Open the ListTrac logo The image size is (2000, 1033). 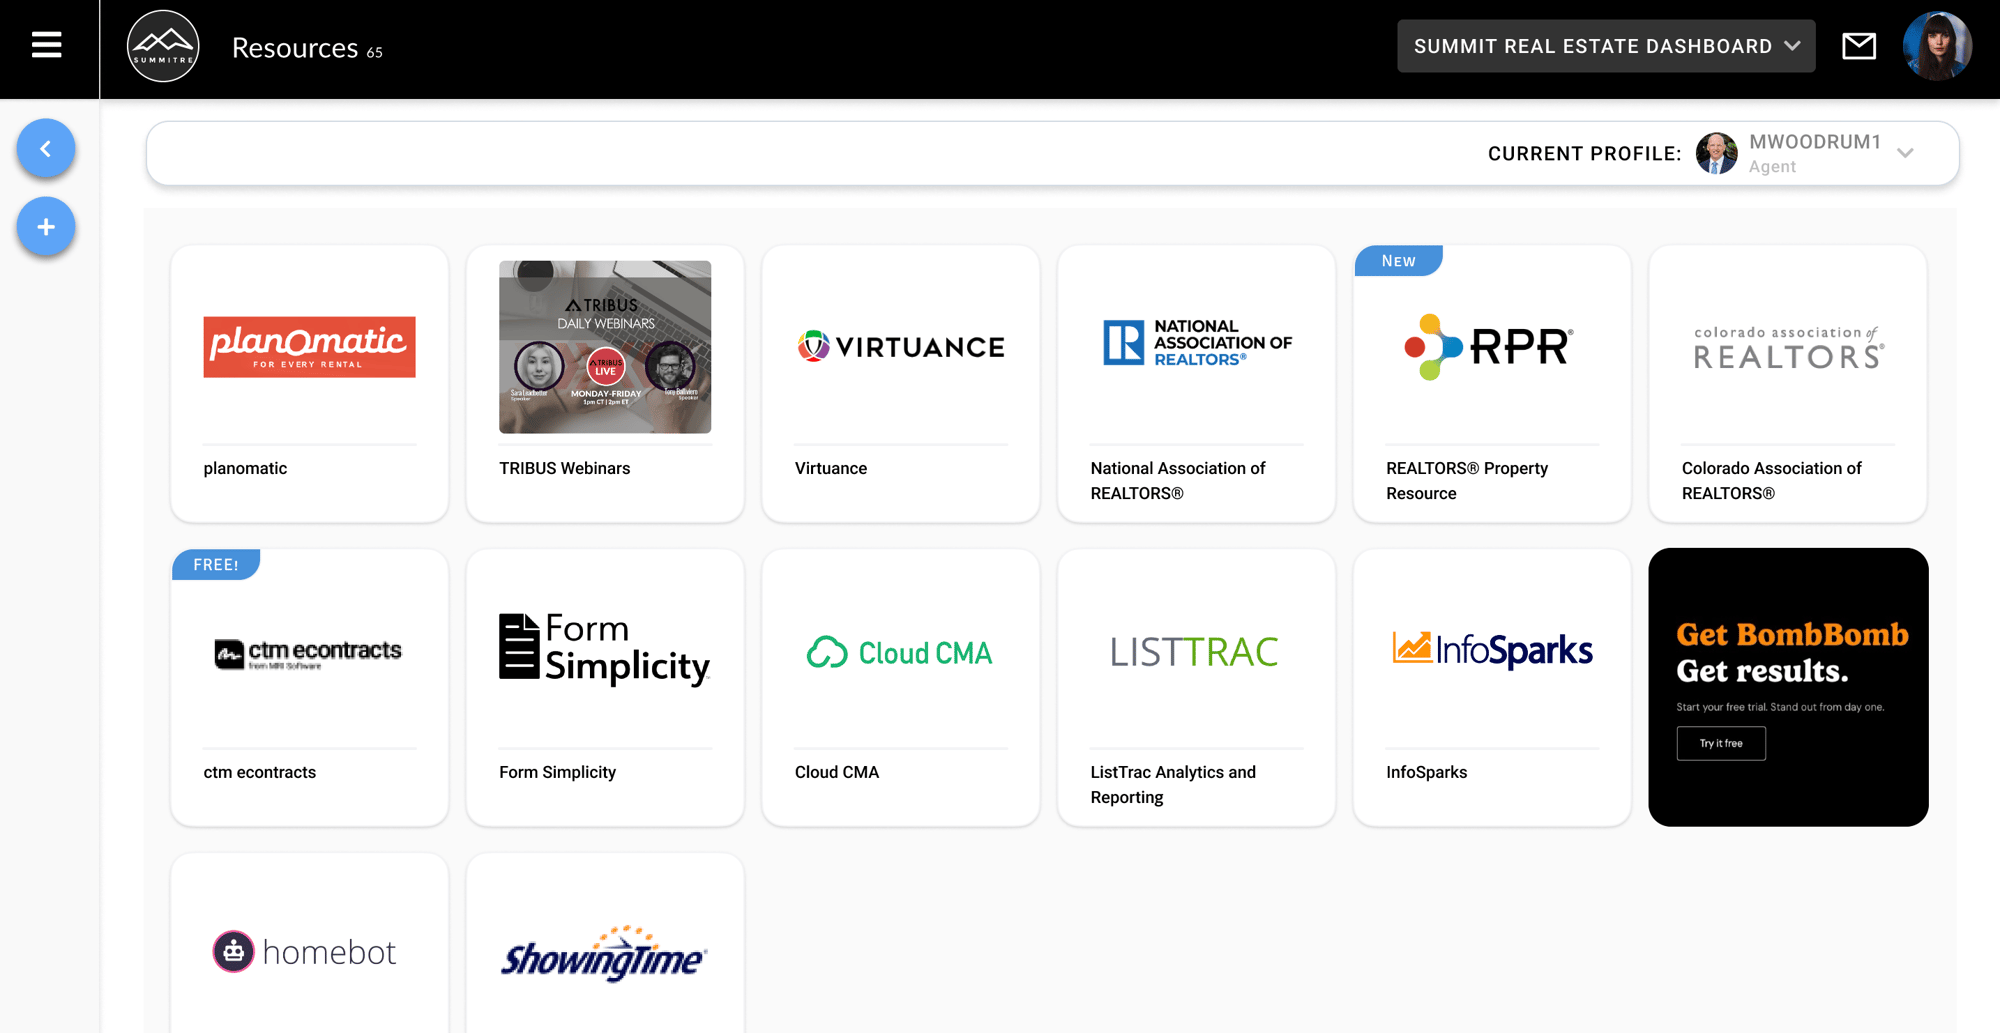click(1195, 652)
